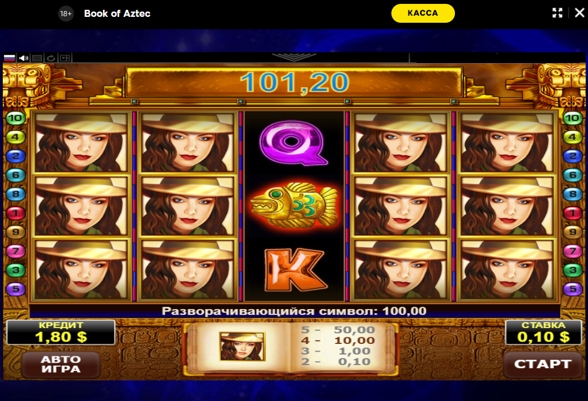Click the СТАВКА bet amount display

pyautogui.click(x=543, y=332)
